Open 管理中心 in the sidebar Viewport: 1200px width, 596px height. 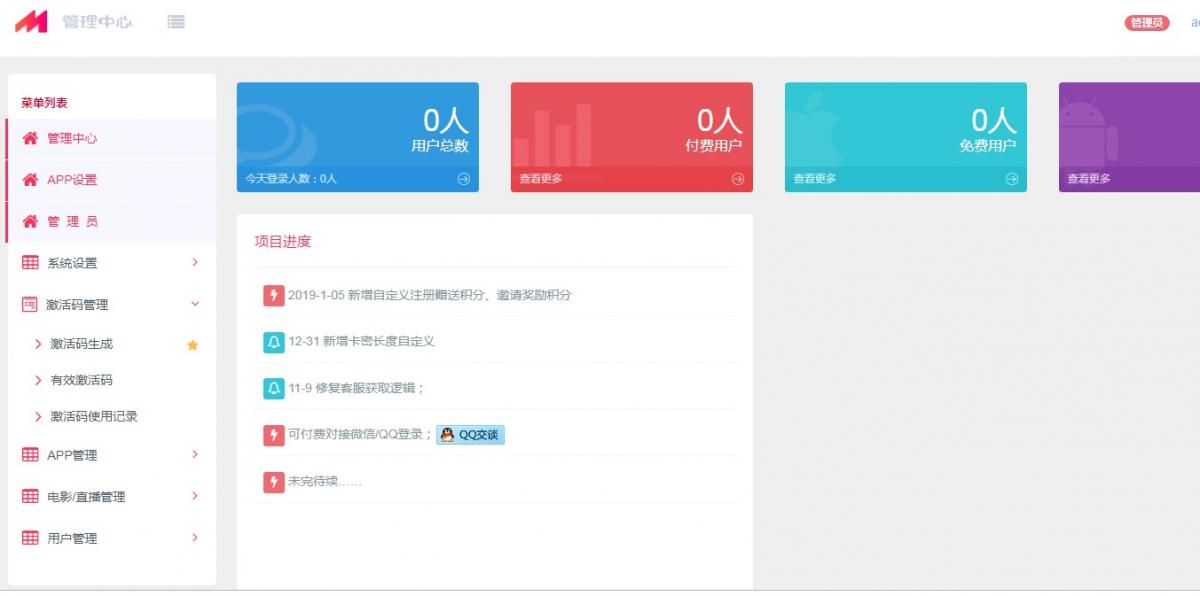tap(72, 138)
